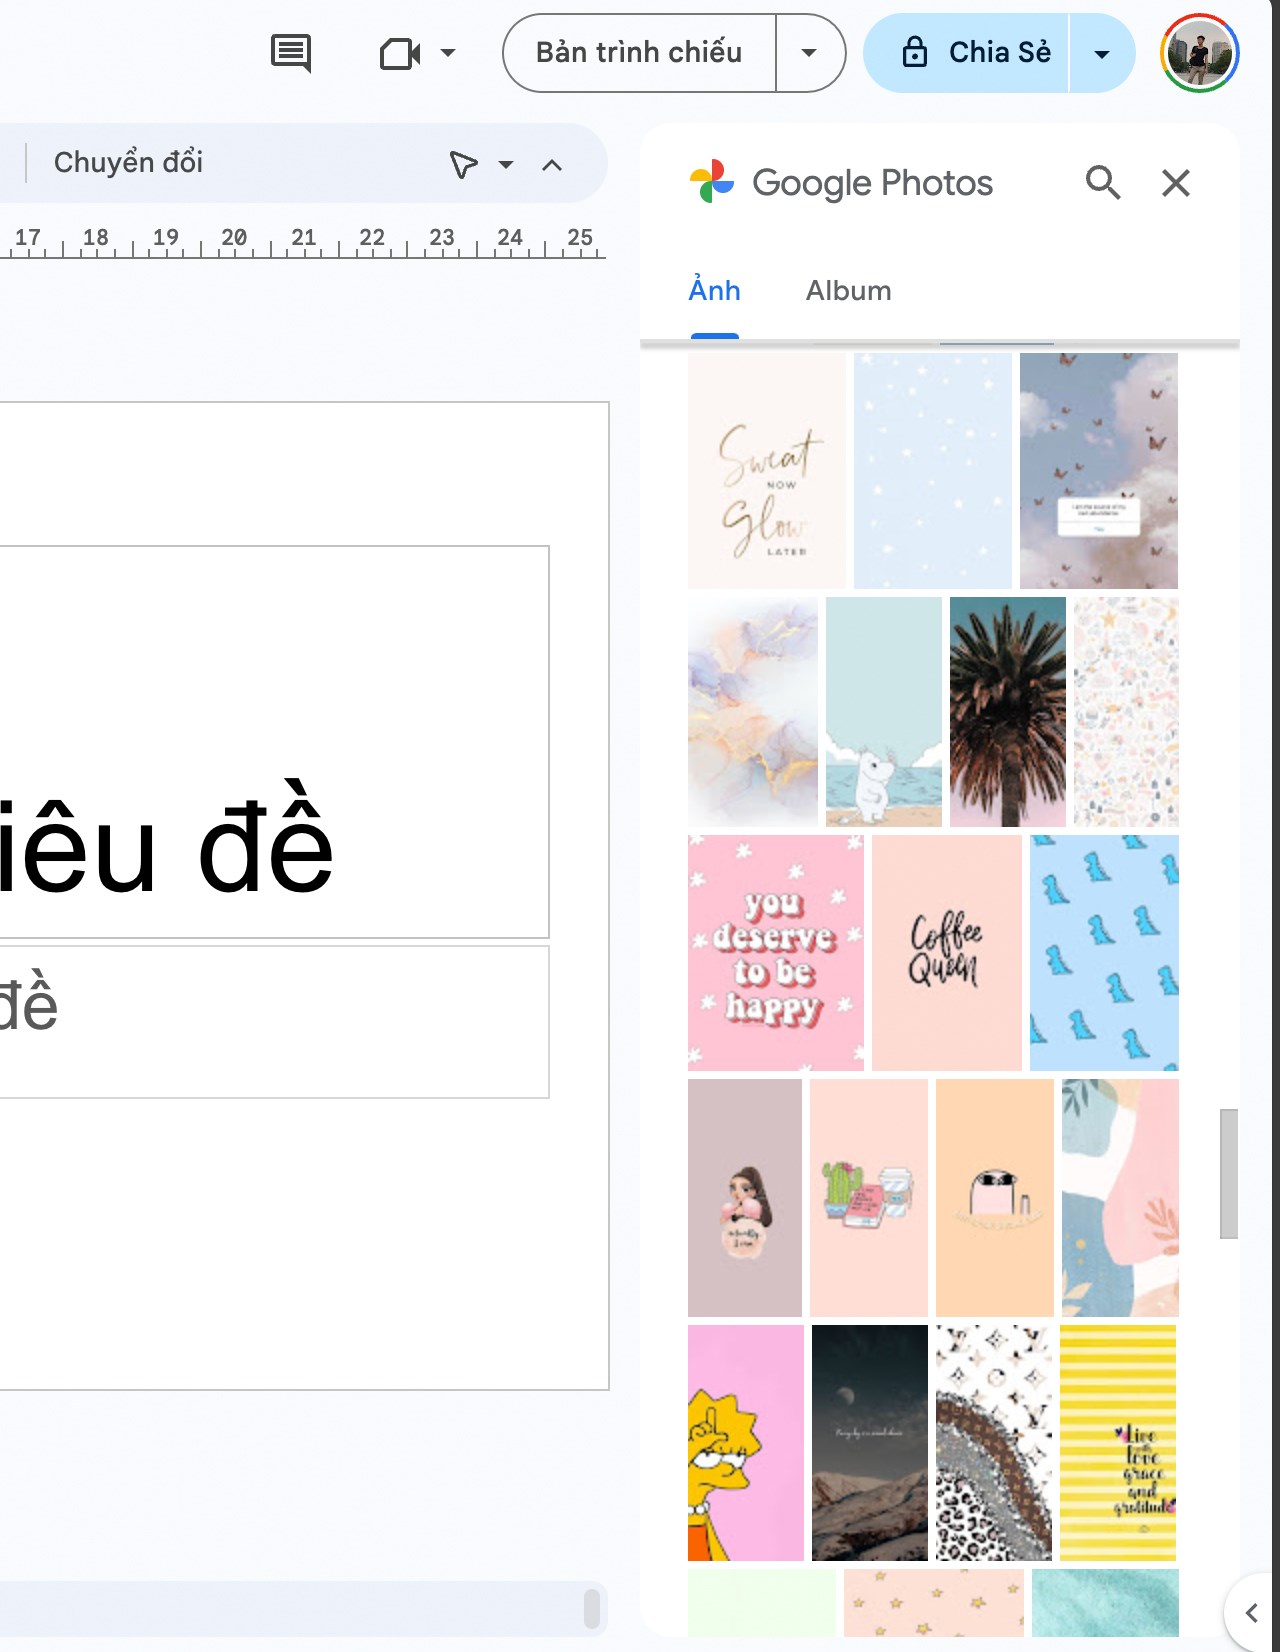
Task: Select the peach background character photo
Action: [x=995, y=1198]
